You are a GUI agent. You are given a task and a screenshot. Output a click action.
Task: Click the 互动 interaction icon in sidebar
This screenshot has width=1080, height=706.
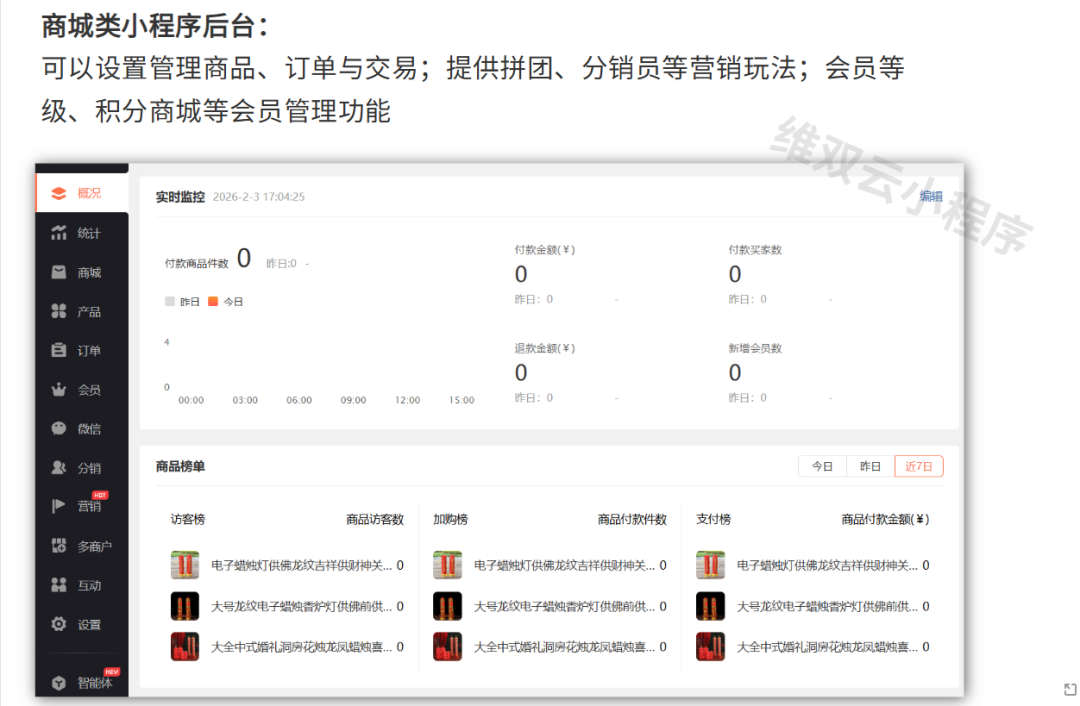pyautogui.click(x=59, y=585)
